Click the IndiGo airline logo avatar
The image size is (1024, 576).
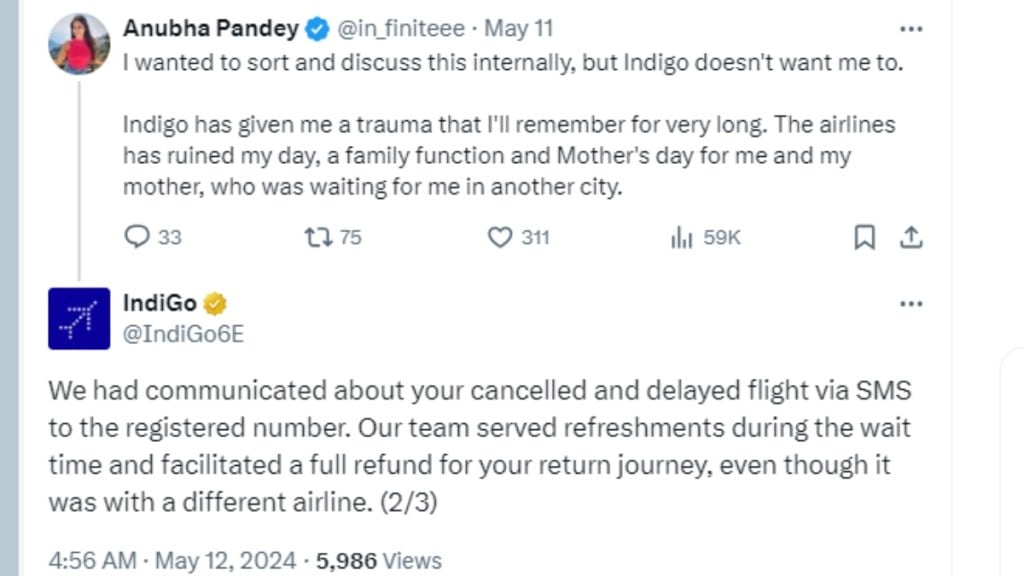coord(79,319)
